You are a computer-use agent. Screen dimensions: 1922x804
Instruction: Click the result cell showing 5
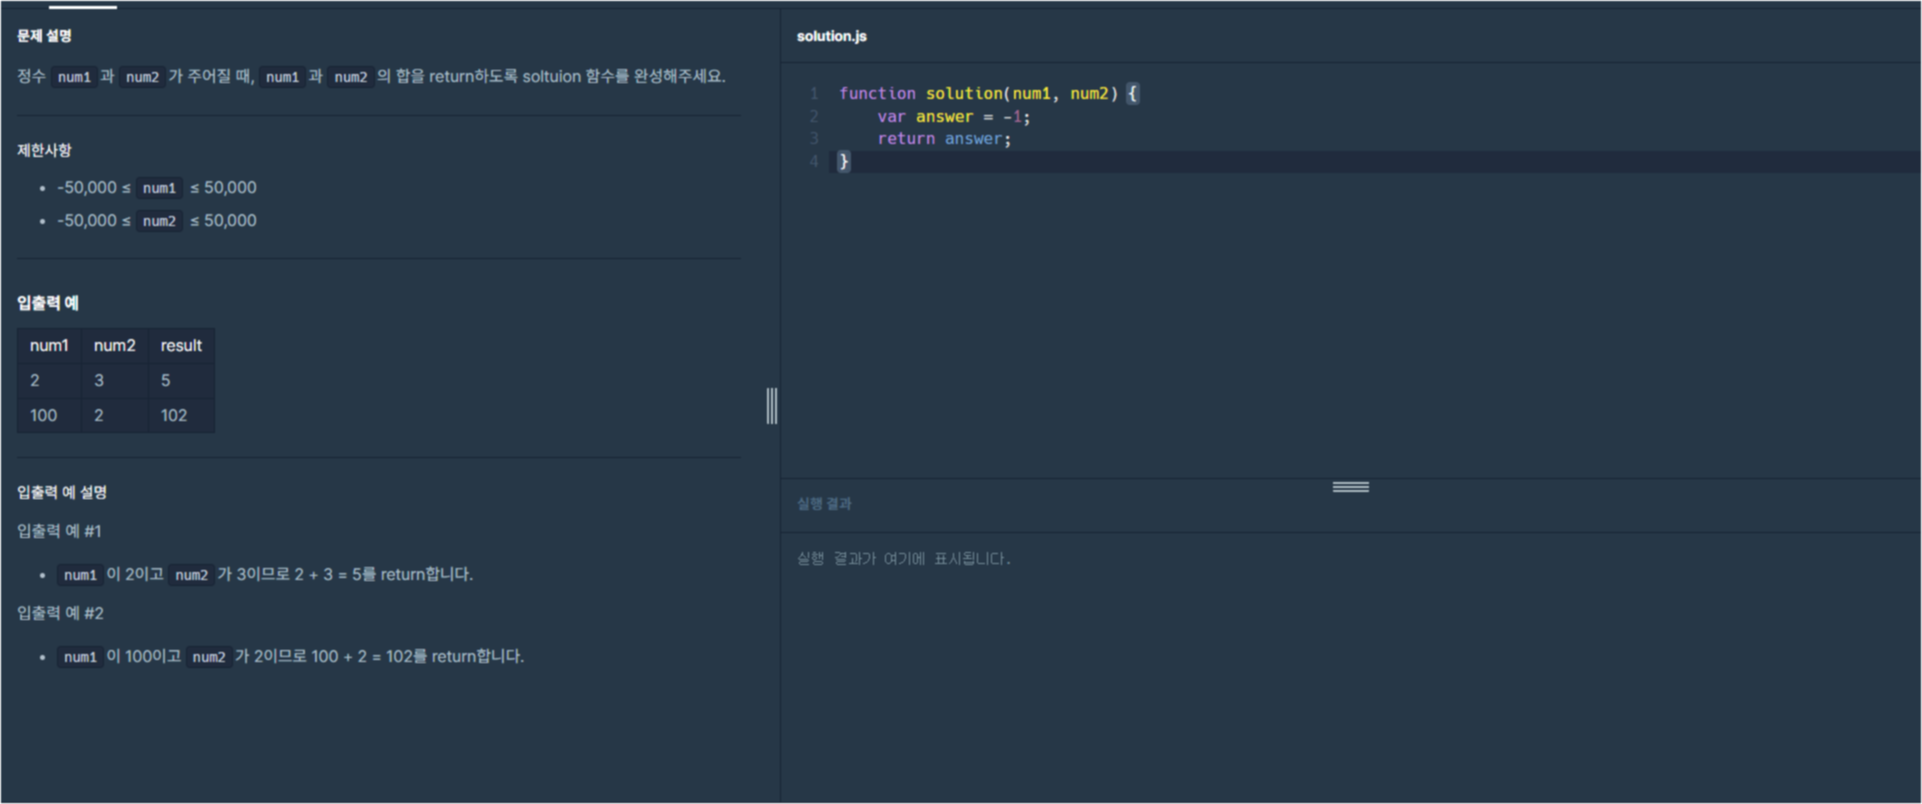click(x=181, y=380)
